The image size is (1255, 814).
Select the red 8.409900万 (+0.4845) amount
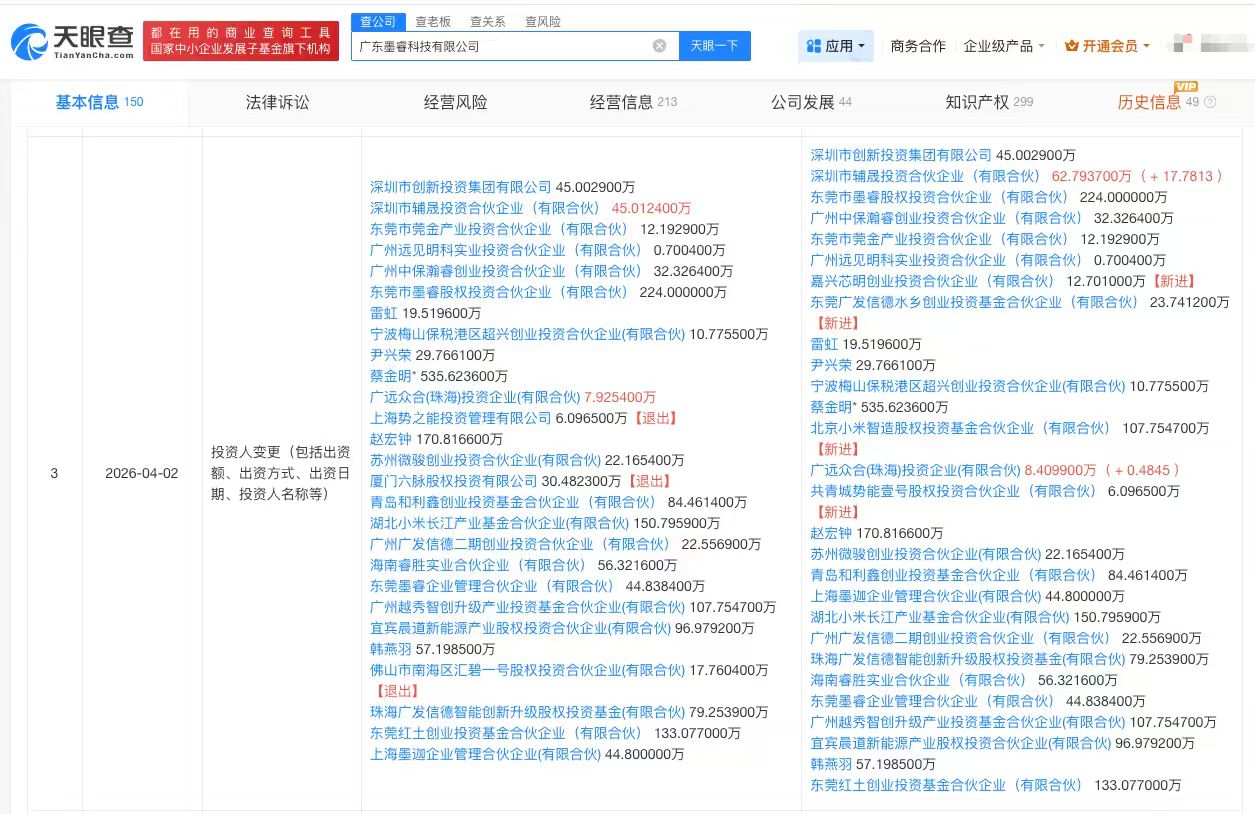pyautogui.click(x=1103, y=470)
